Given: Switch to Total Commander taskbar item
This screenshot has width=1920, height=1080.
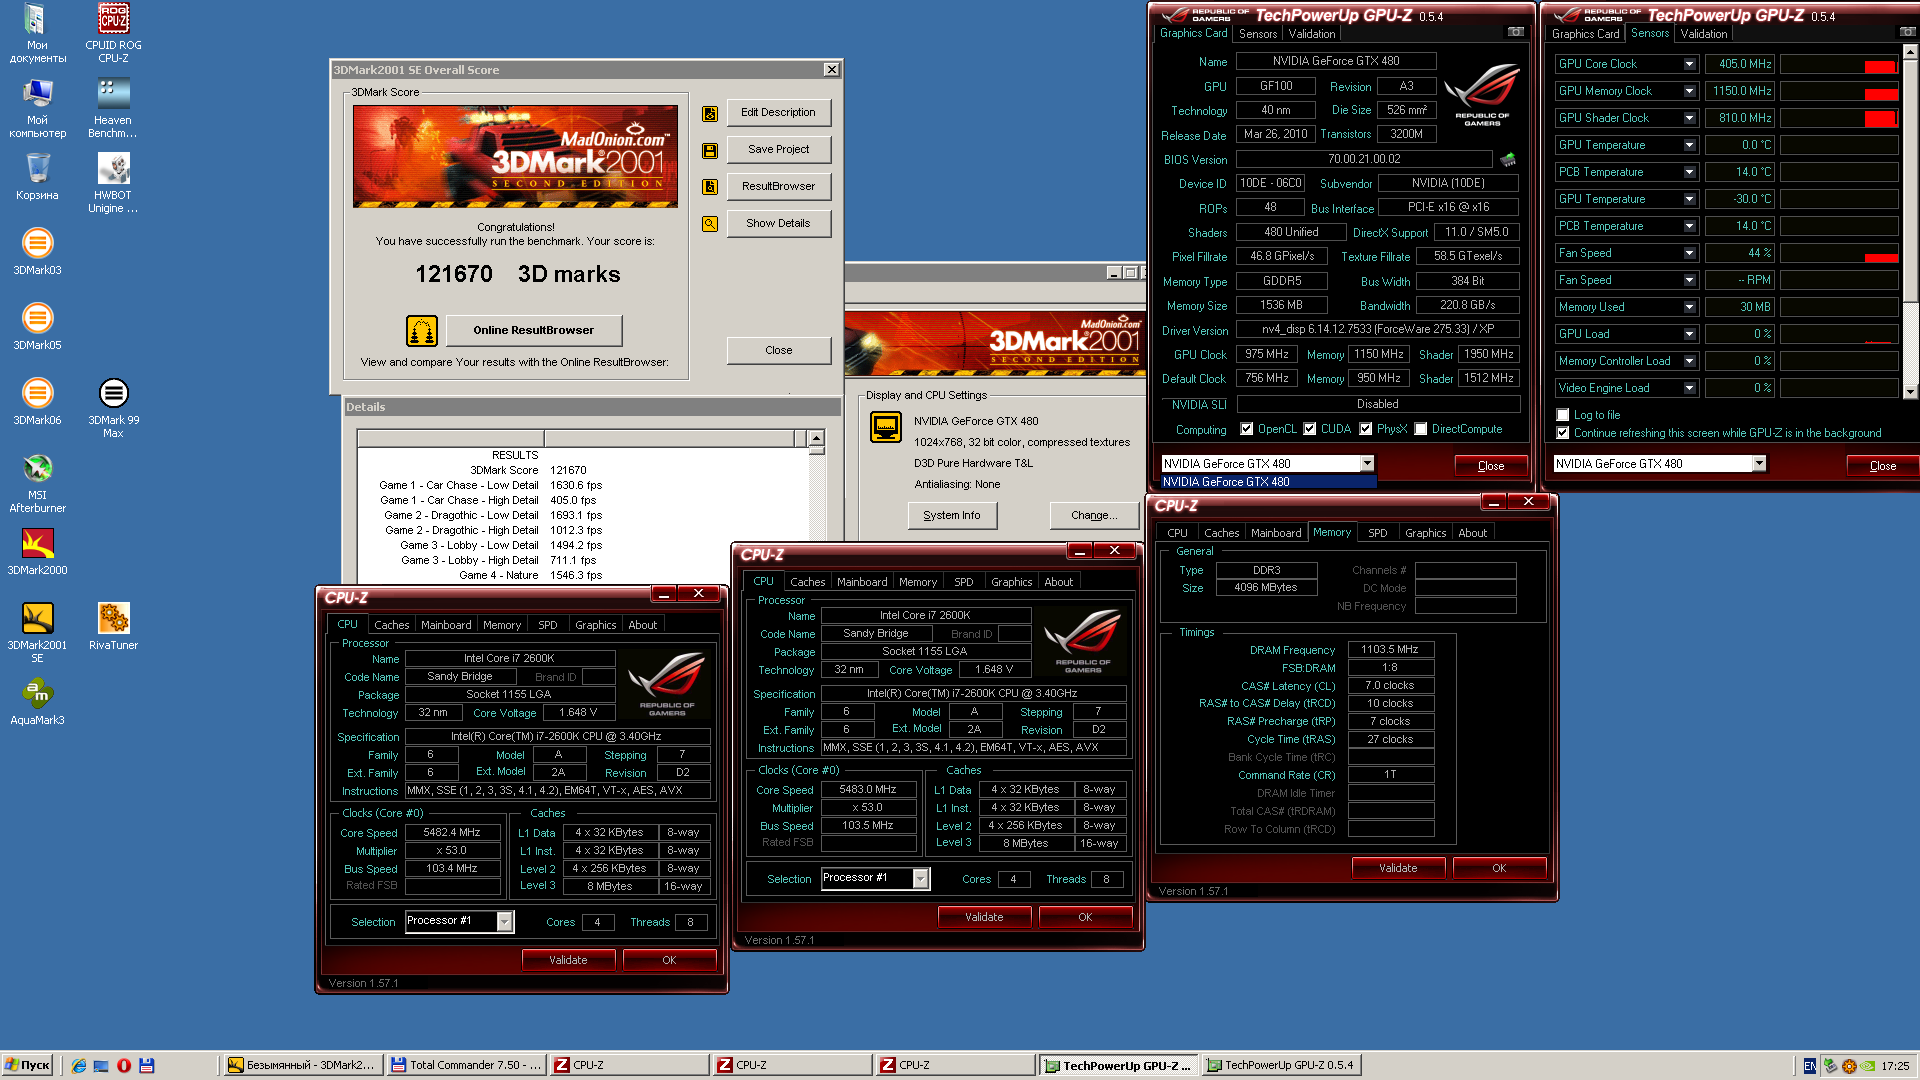Looking at the screenshot, I should [467, 1066].
